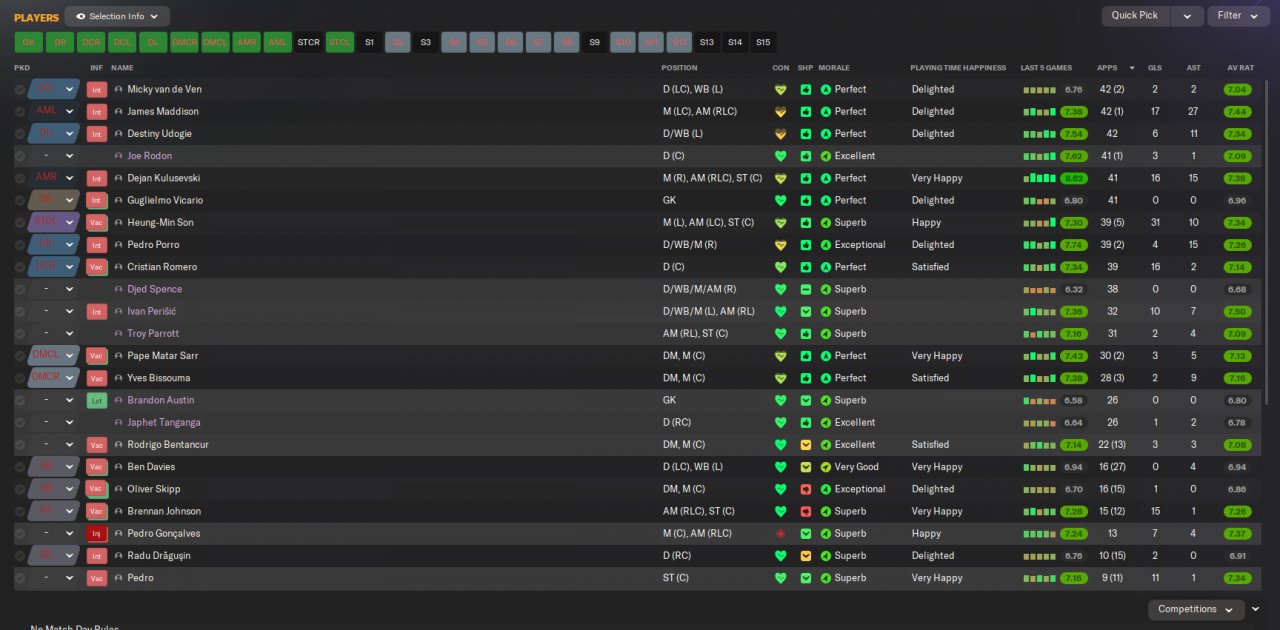Viewport: 1280px width, 630px height.
Task: Toggle pick checkbox for the ST (C) player Pedro
Action: click(x=20, y=578)
